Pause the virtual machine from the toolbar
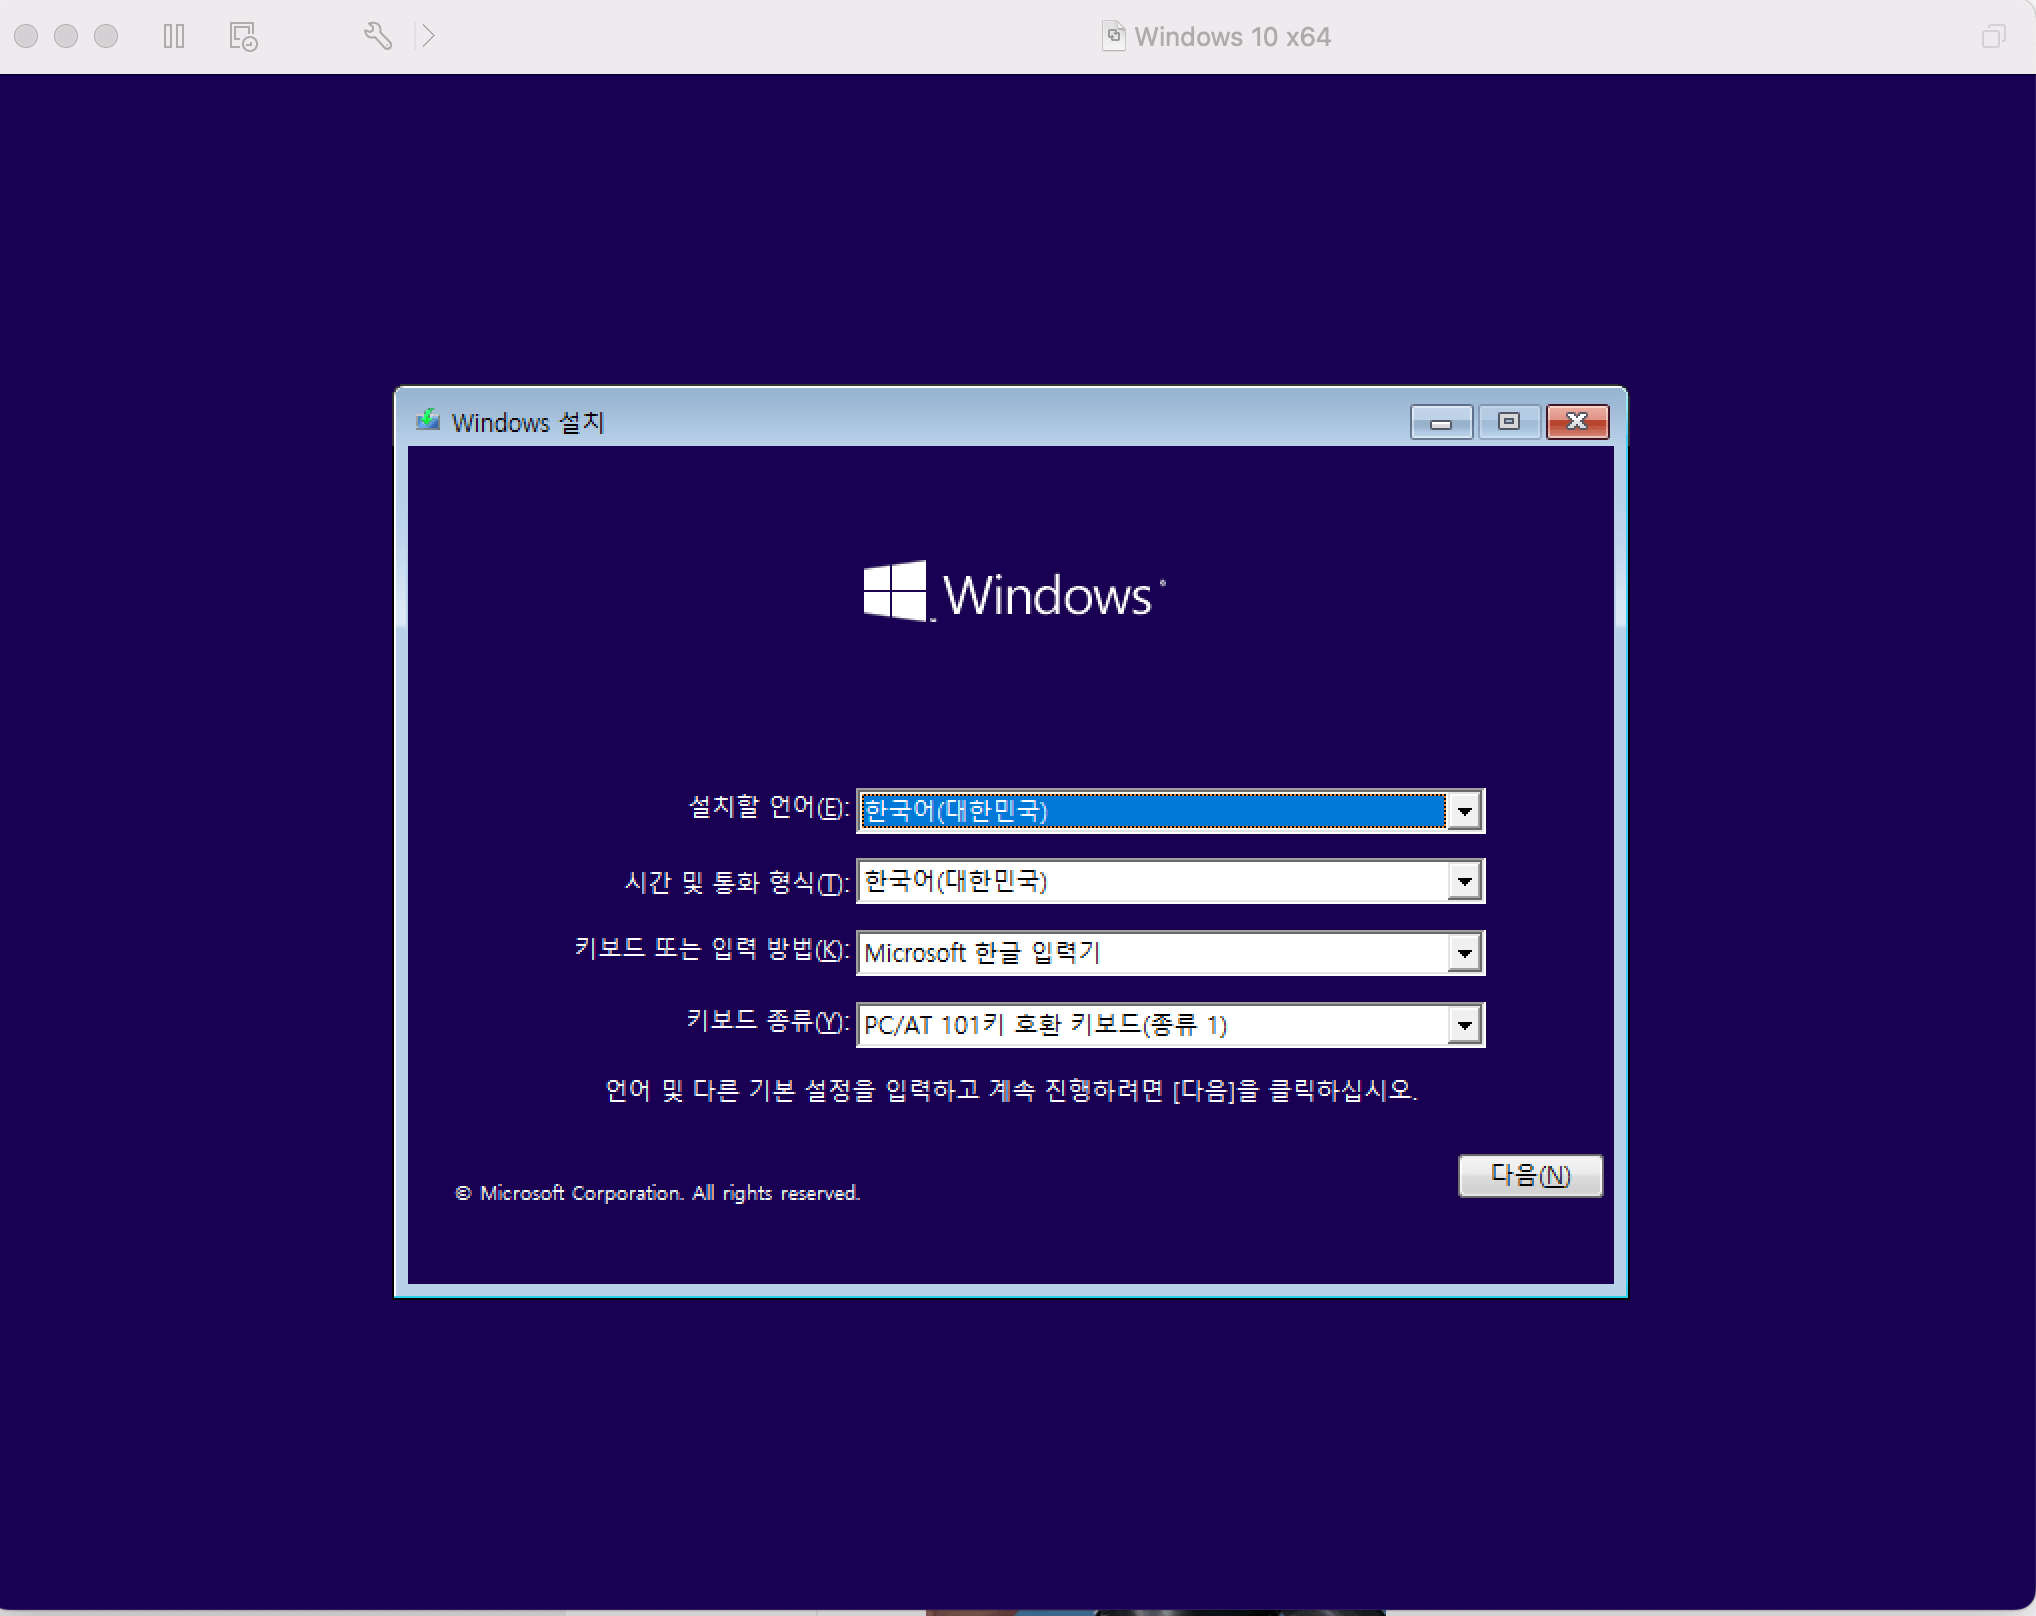2036x1616 pixels. click(x=174, y=37)
